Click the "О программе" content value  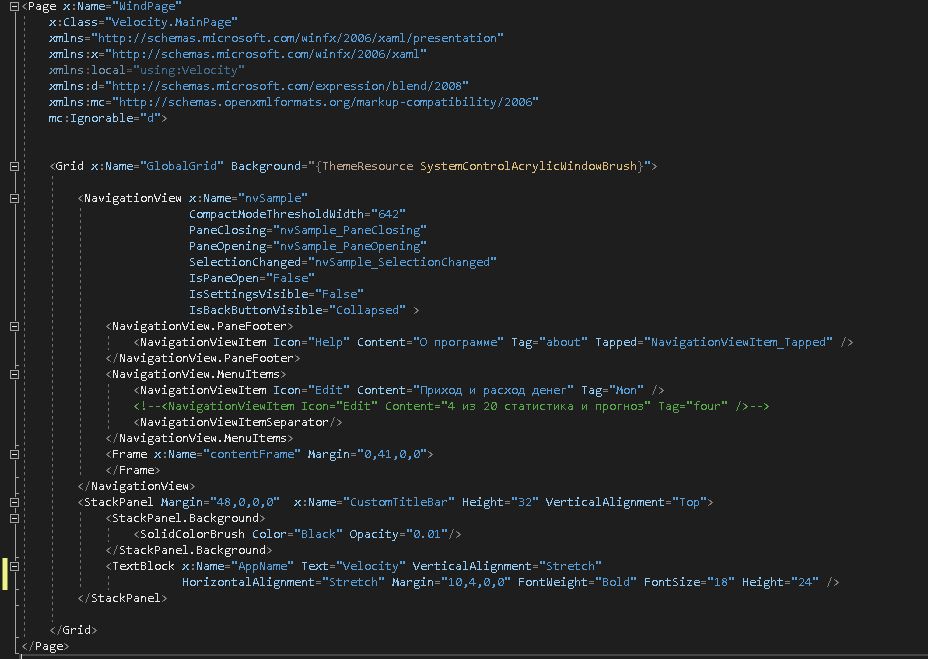[458, 342]
